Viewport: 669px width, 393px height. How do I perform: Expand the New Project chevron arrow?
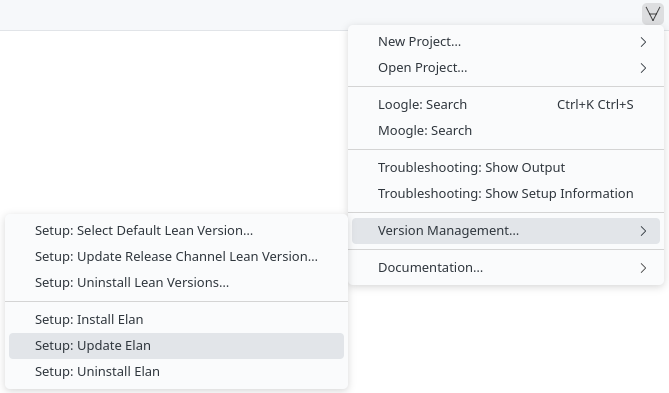(643, 42)
